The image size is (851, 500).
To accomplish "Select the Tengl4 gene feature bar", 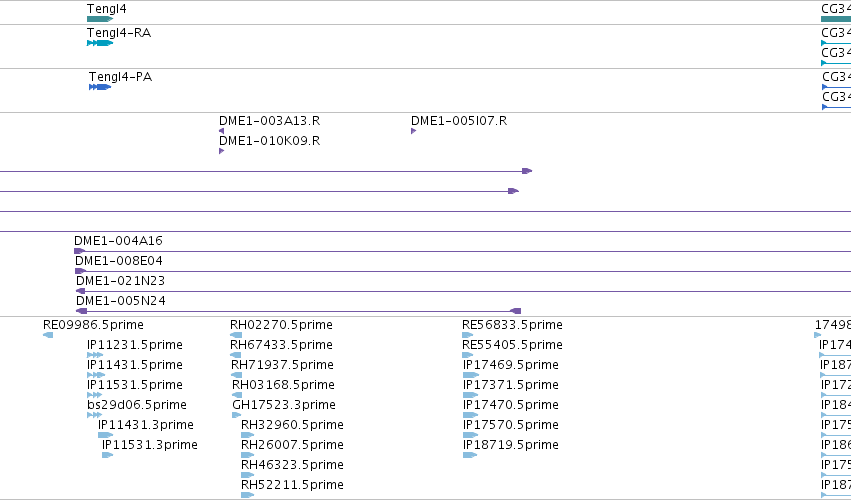I will 100,19.
